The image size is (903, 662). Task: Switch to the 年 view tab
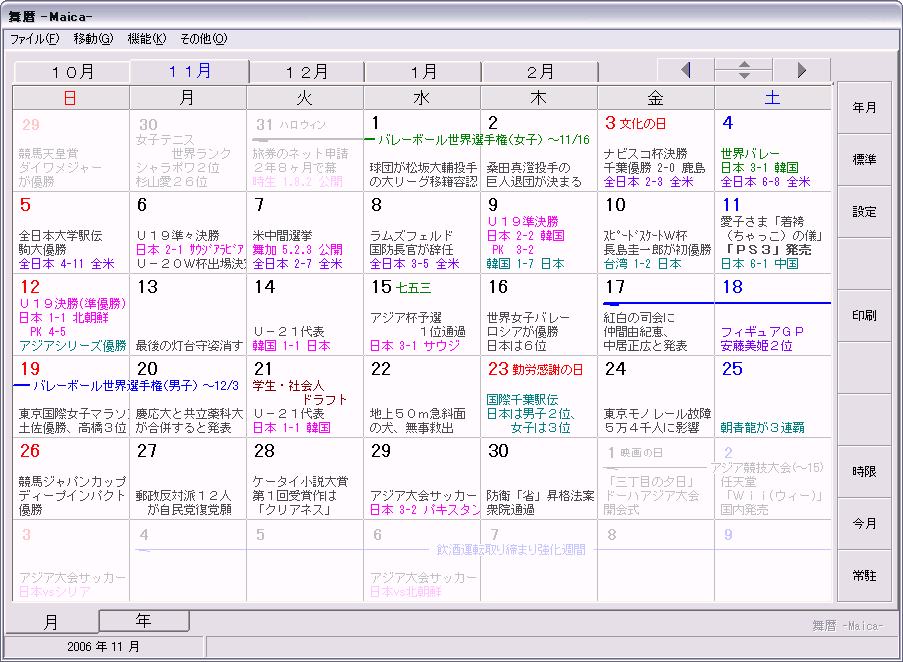pos(144,621)
